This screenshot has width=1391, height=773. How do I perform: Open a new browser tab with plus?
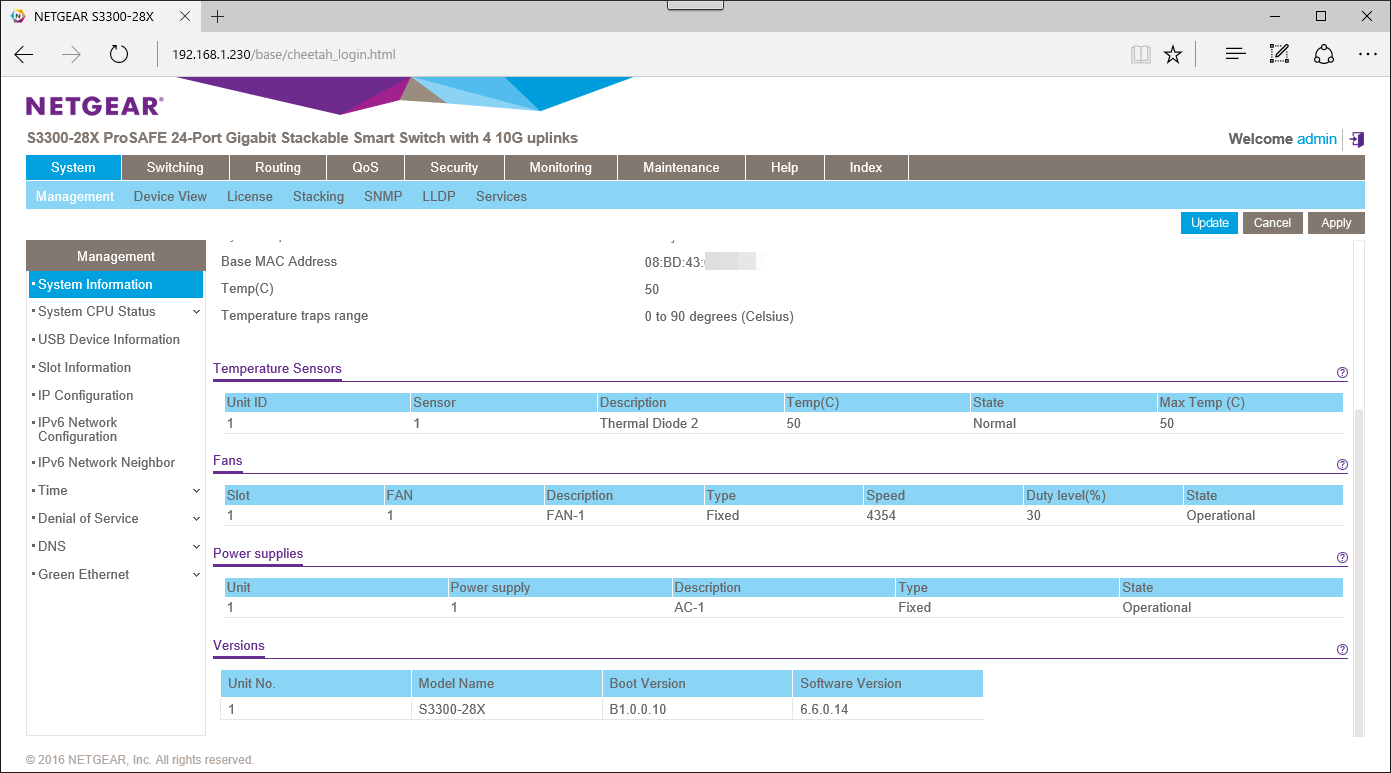pos(218,16)
